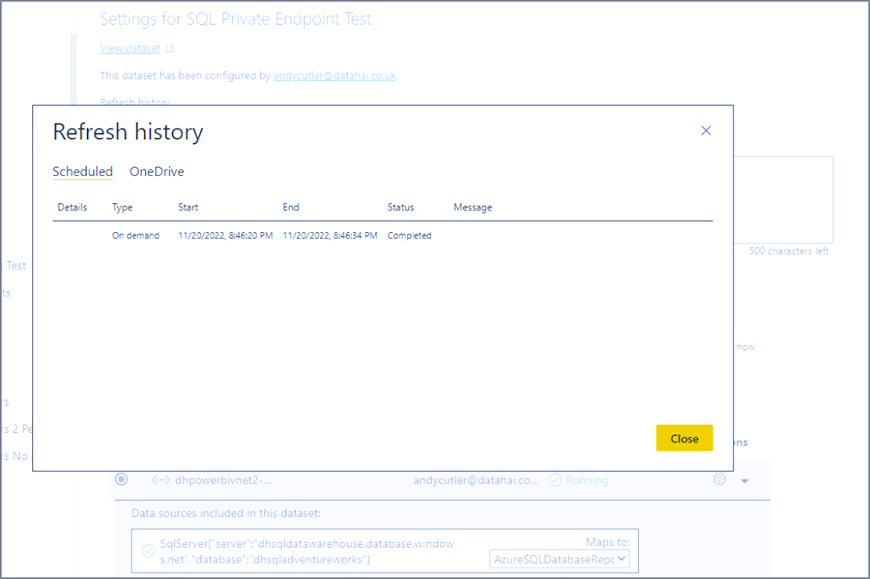Click the Settings for SQL Private Endpoint Test heading
870x579 pixels.
tap(235, 19)
